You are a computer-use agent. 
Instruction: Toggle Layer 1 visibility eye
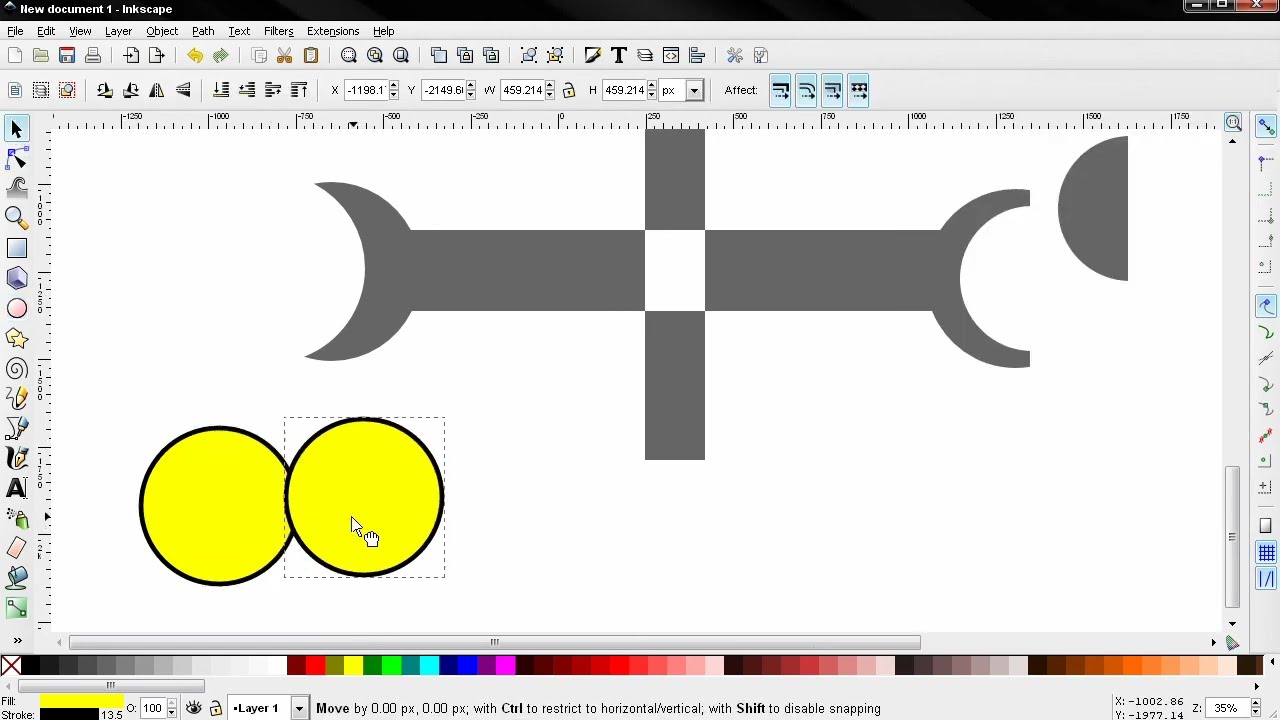click(194, 708)
